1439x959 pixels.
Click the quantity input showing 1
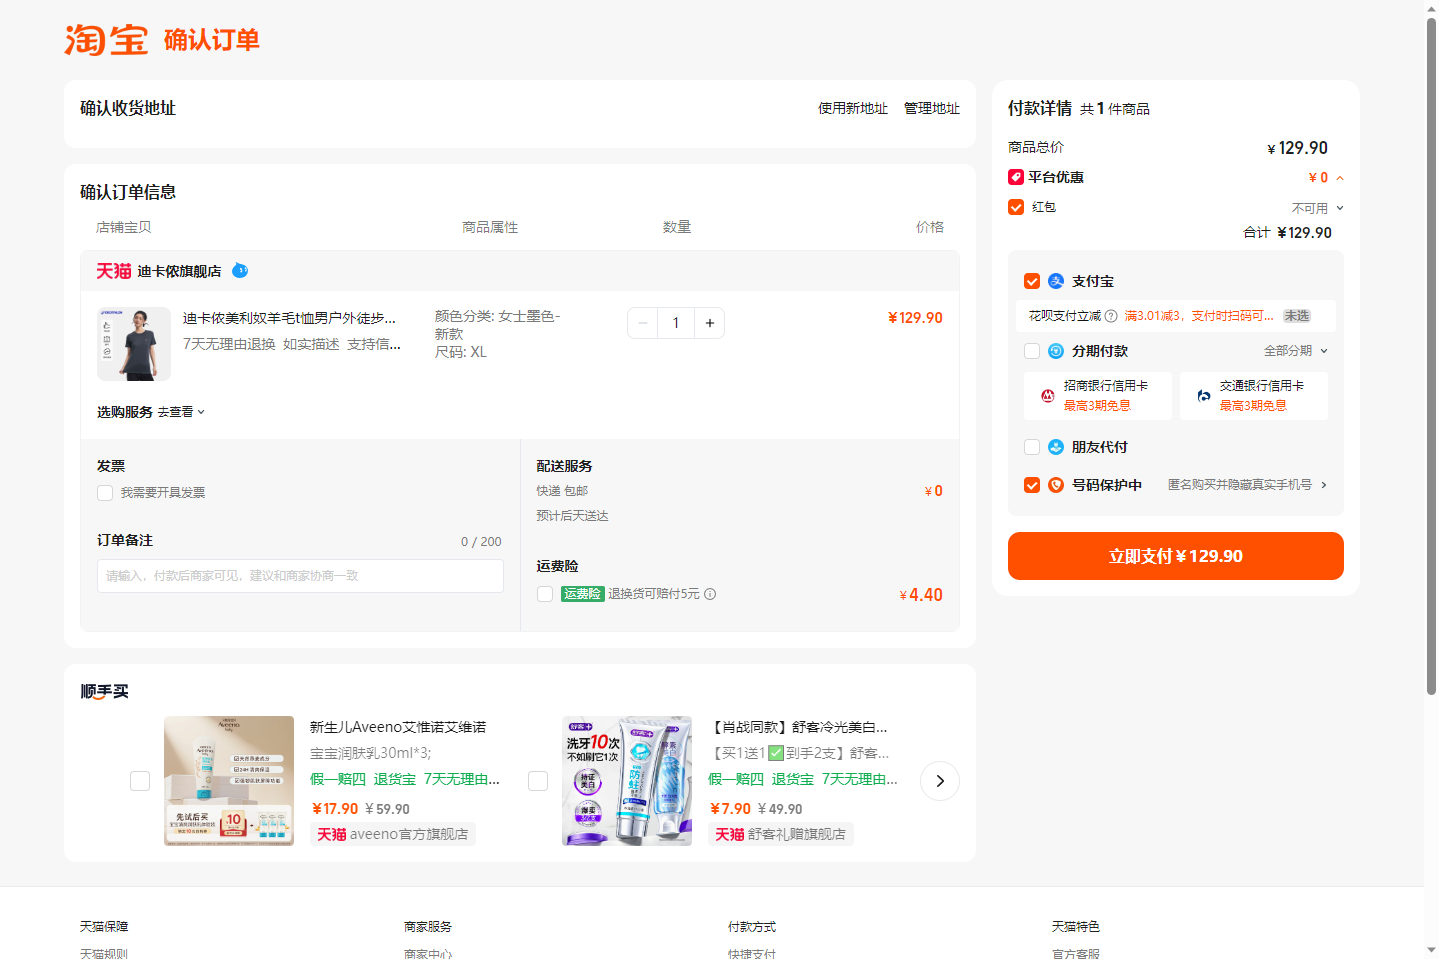pos(676,323)
